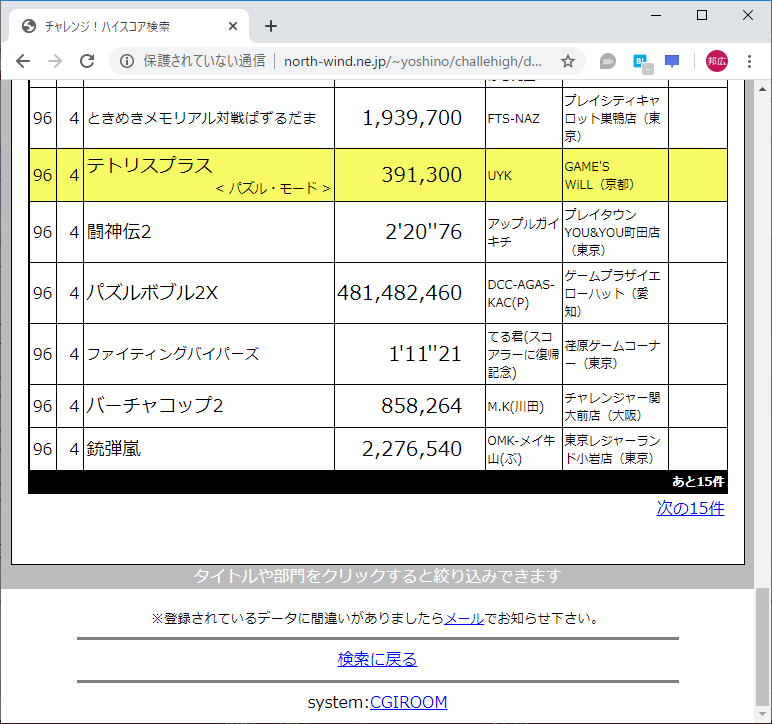Select the score 858,264

[421, 406]
